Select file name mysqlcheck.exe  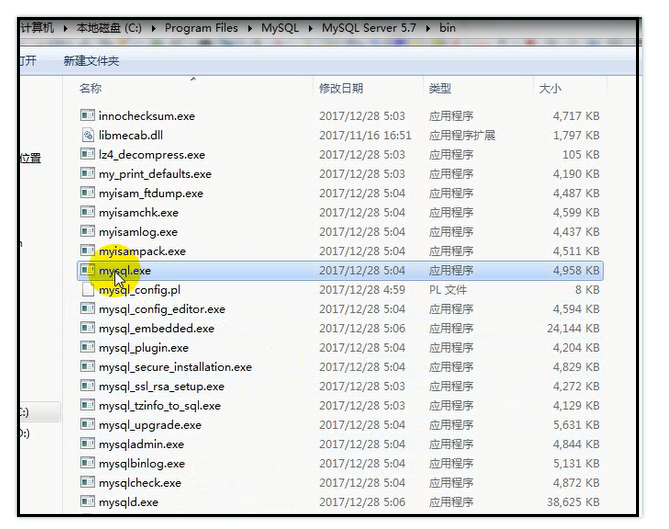140,482
